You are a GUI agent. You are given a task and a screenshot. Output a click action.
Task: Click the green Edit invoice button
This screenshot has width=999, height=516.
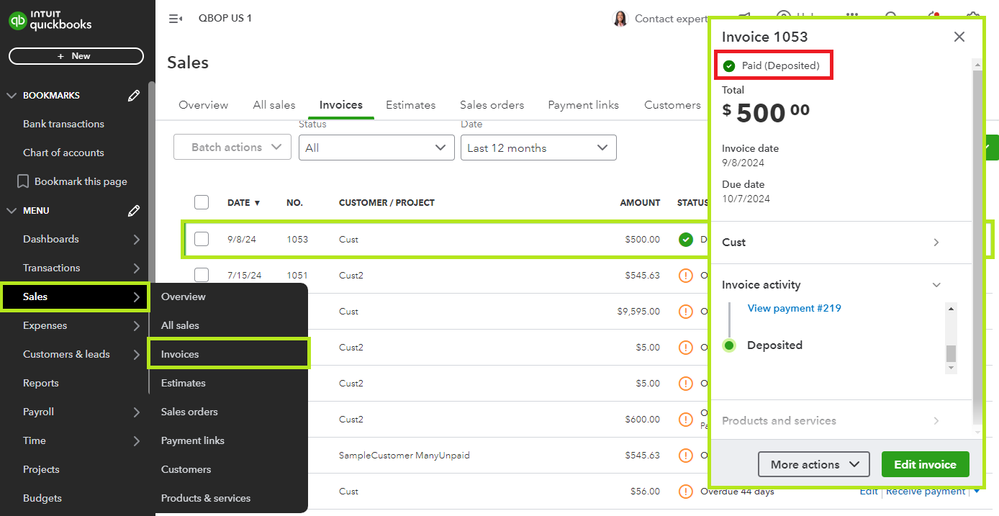925,464
